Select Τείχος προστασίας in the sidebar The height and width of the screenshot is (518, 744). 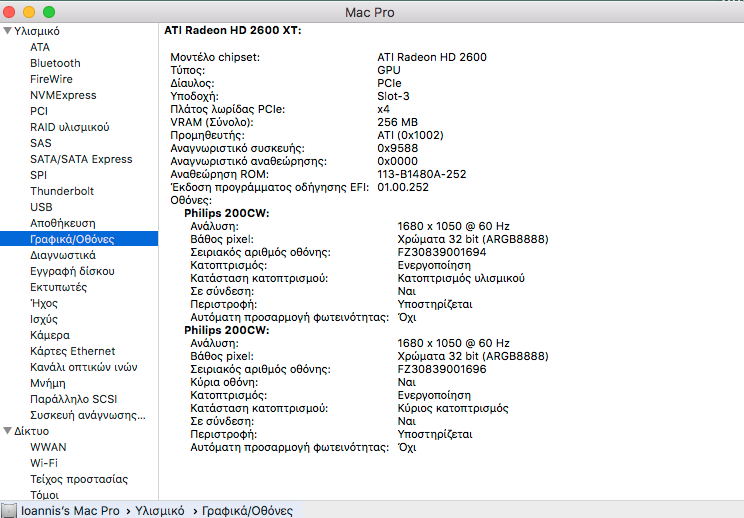79,479
